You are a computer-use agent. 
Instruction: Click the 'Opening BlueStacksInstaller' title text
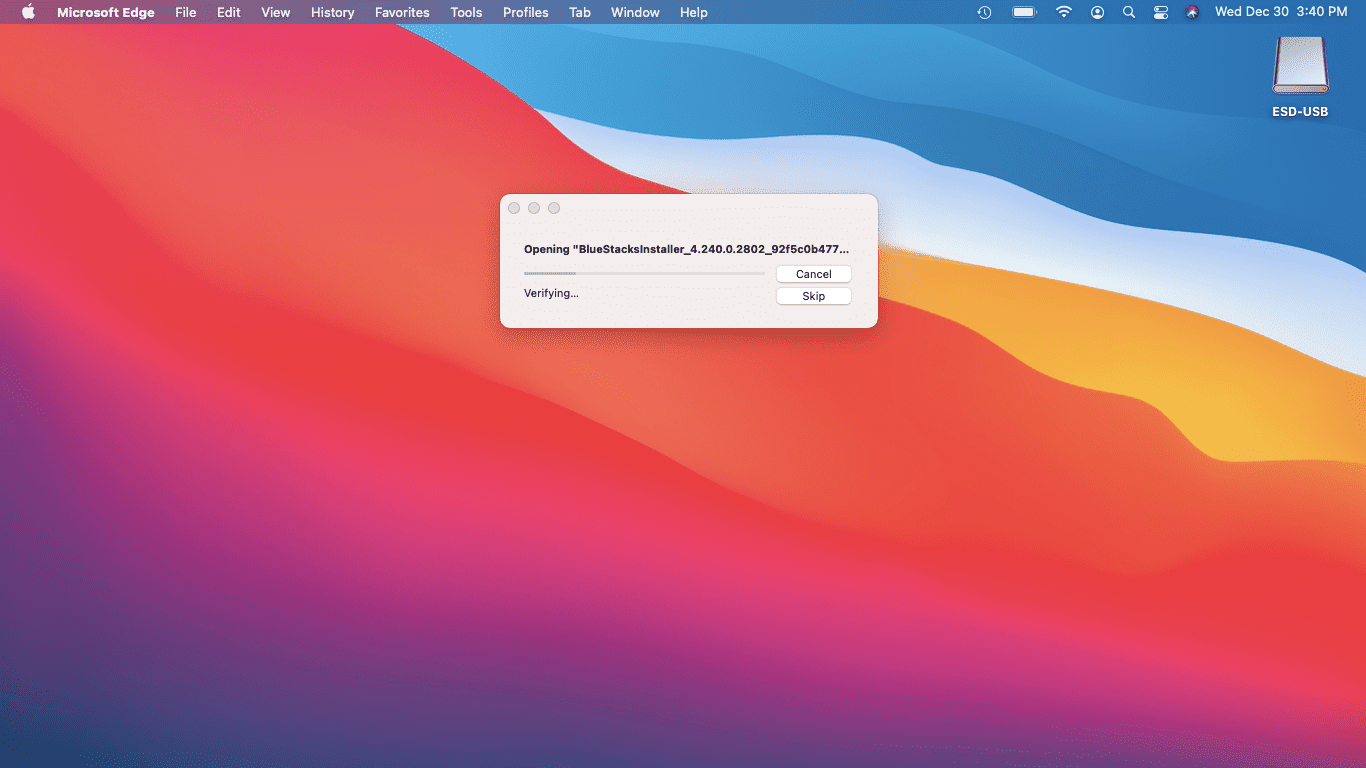tap(687, 248)
